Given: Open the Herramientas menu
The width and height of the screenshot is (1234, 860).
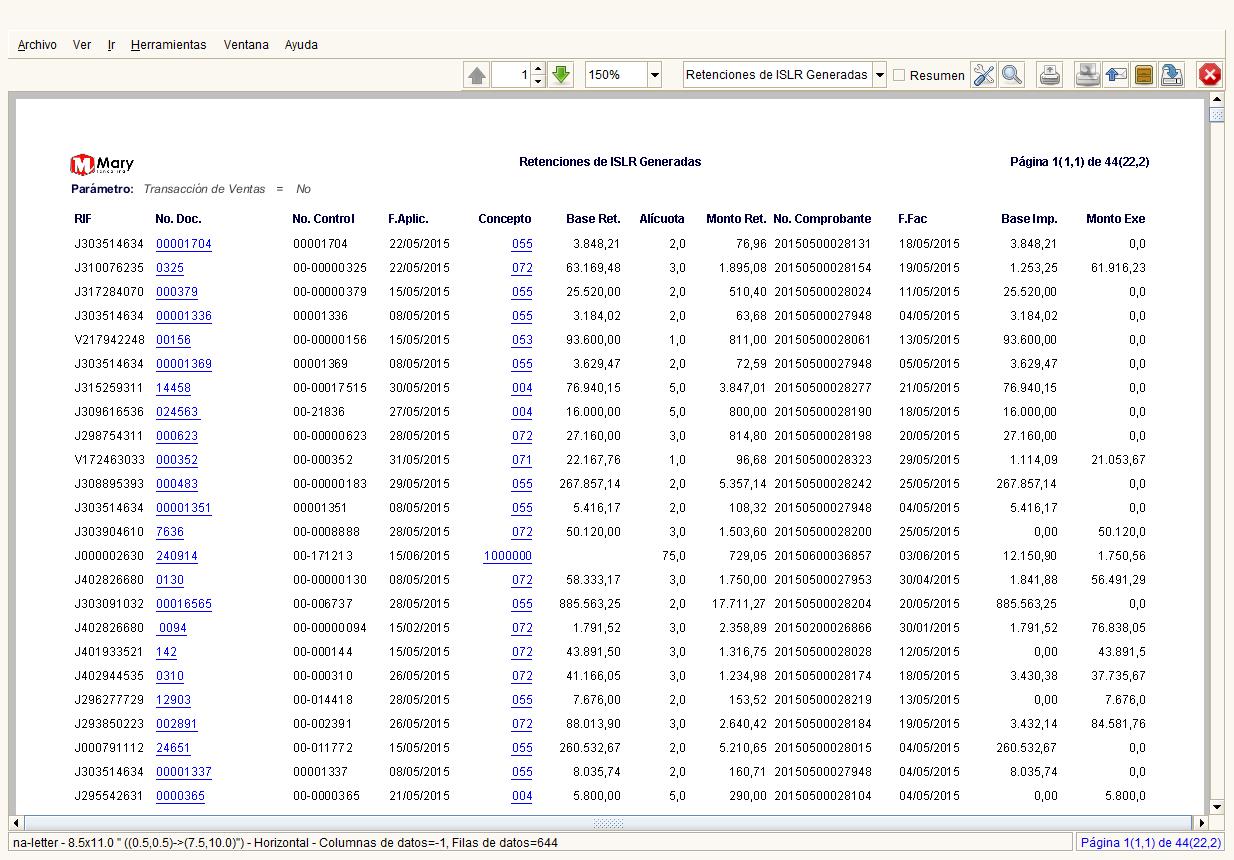Looking at the screenshot, I should click(168, 45).
